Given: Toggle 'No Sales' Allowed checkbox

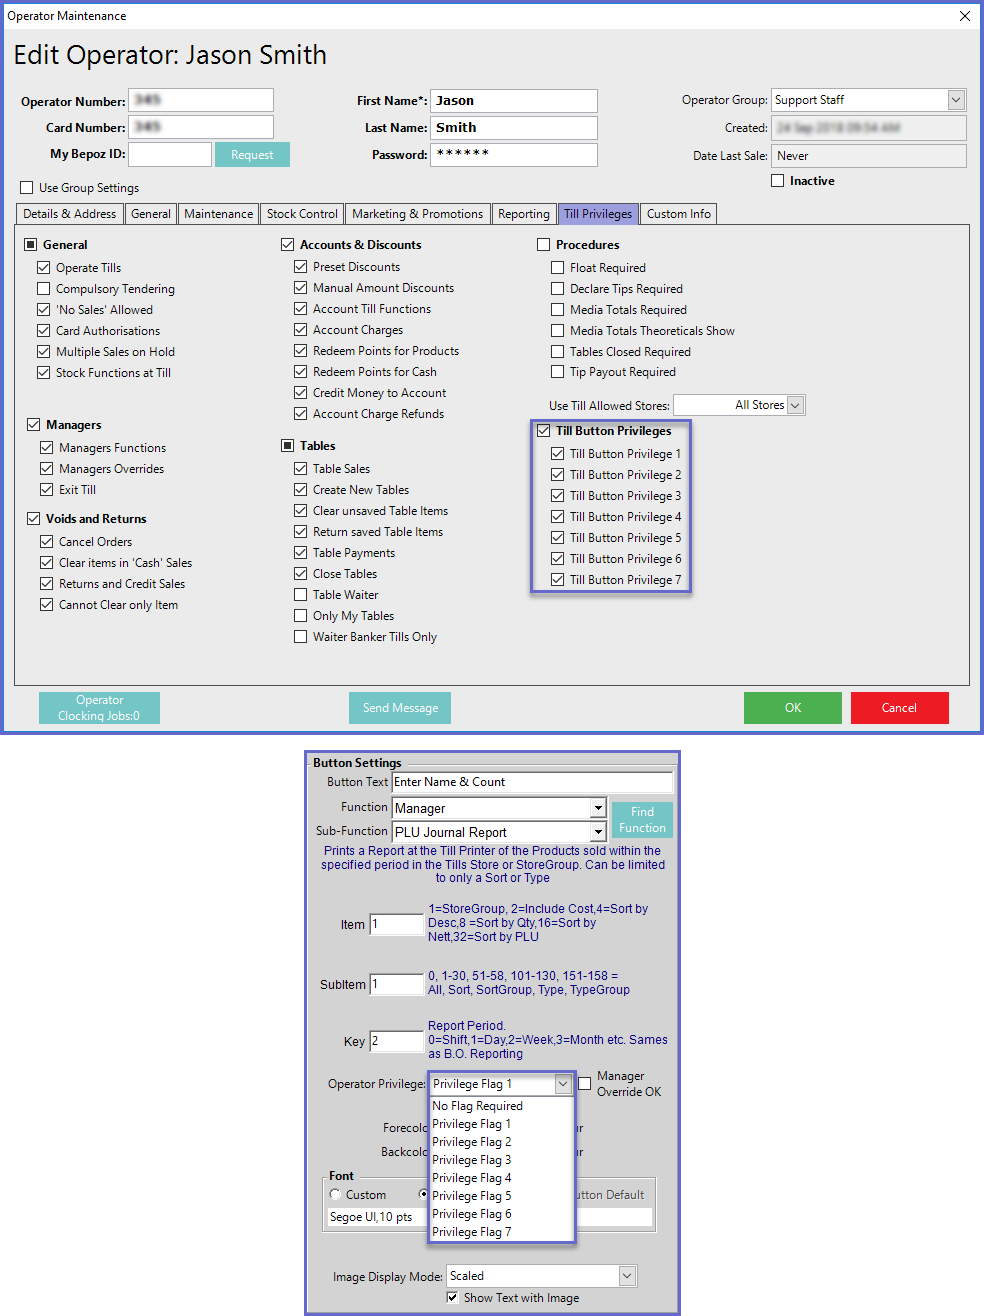Looking at the screenshot, I should click(44, 310).
